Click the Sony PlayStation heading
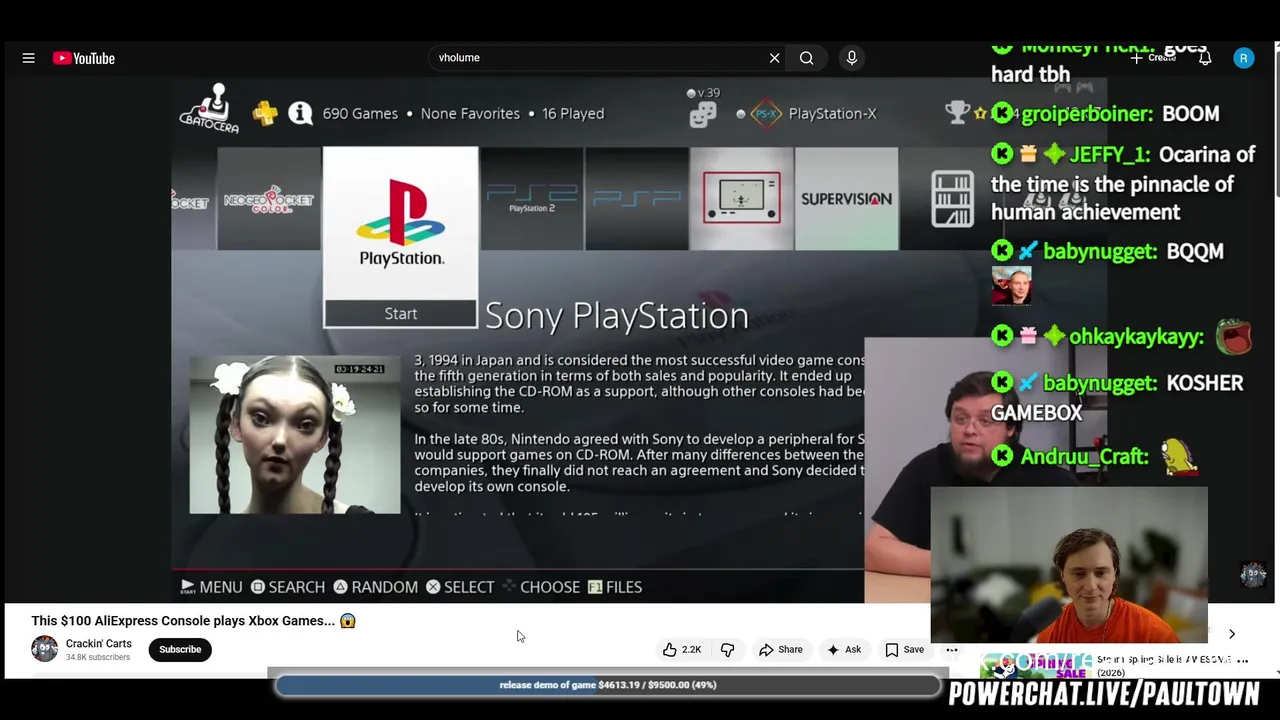This screenshot has width=1280, height=720. tap(617, 316)
